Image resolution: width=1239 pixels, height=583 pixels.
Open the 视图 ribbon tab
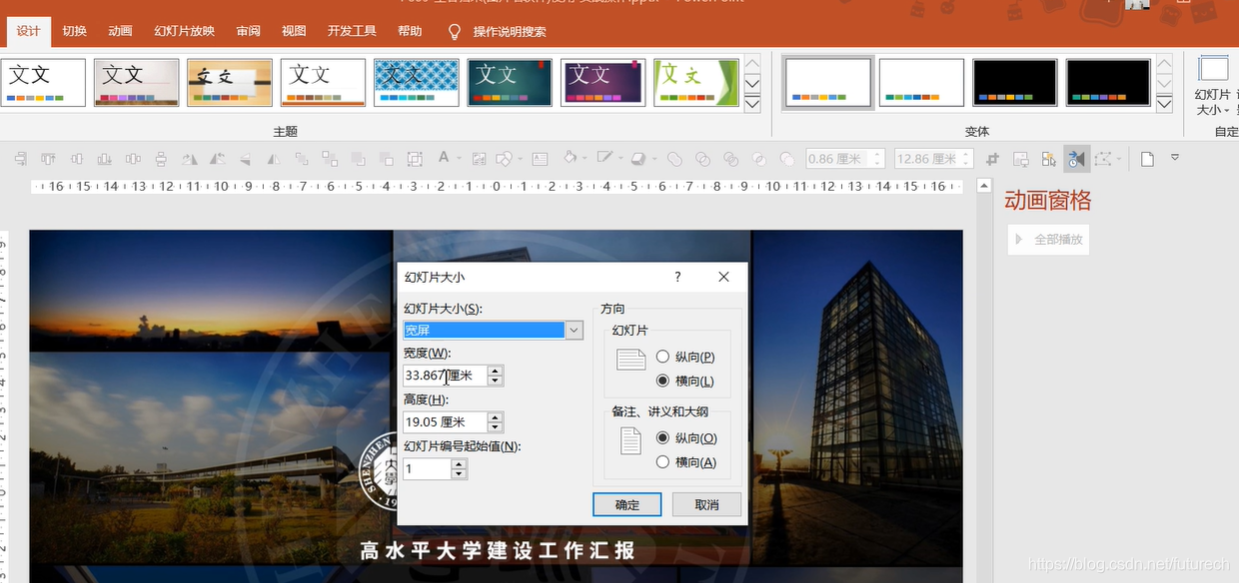point(294,31)
